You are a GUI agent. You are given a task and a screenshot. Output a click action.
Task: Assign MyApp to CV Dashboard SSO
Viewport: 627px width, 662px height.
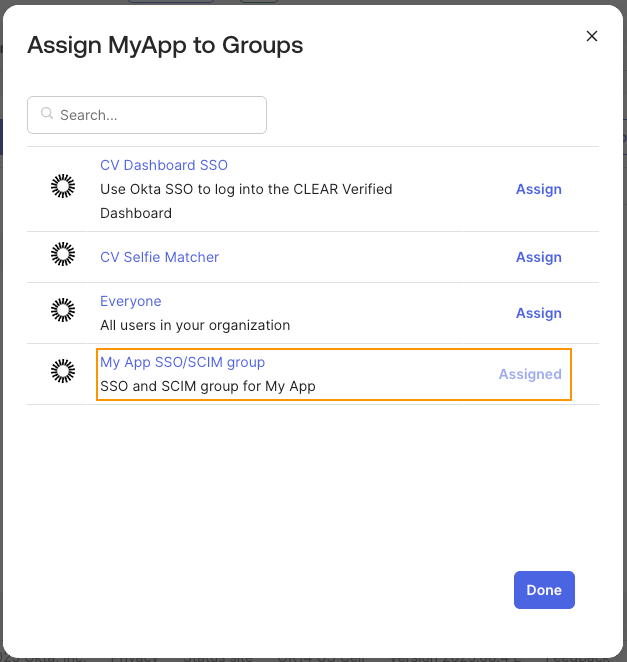pos(539,189)
